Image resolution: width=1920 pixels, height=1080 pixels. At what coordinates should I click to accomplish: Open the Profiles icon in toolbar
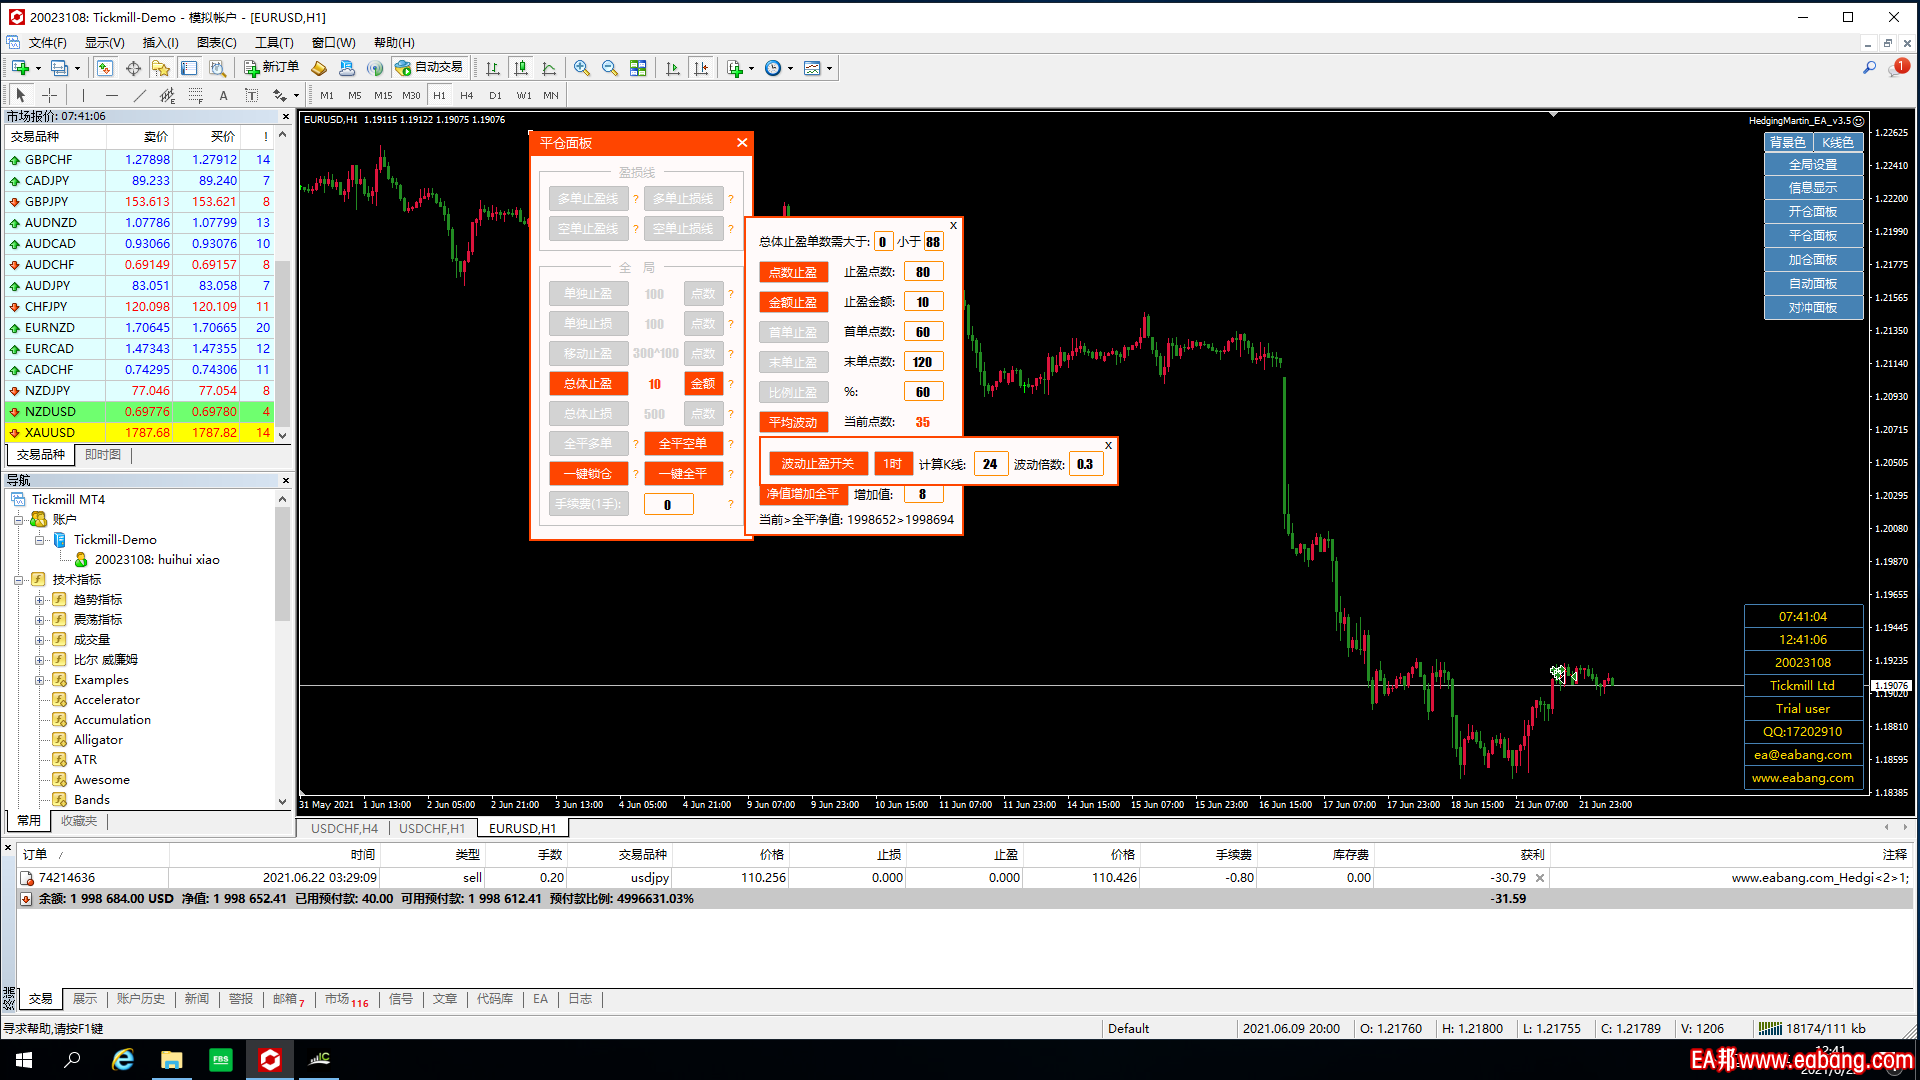(x=60, y=68)
